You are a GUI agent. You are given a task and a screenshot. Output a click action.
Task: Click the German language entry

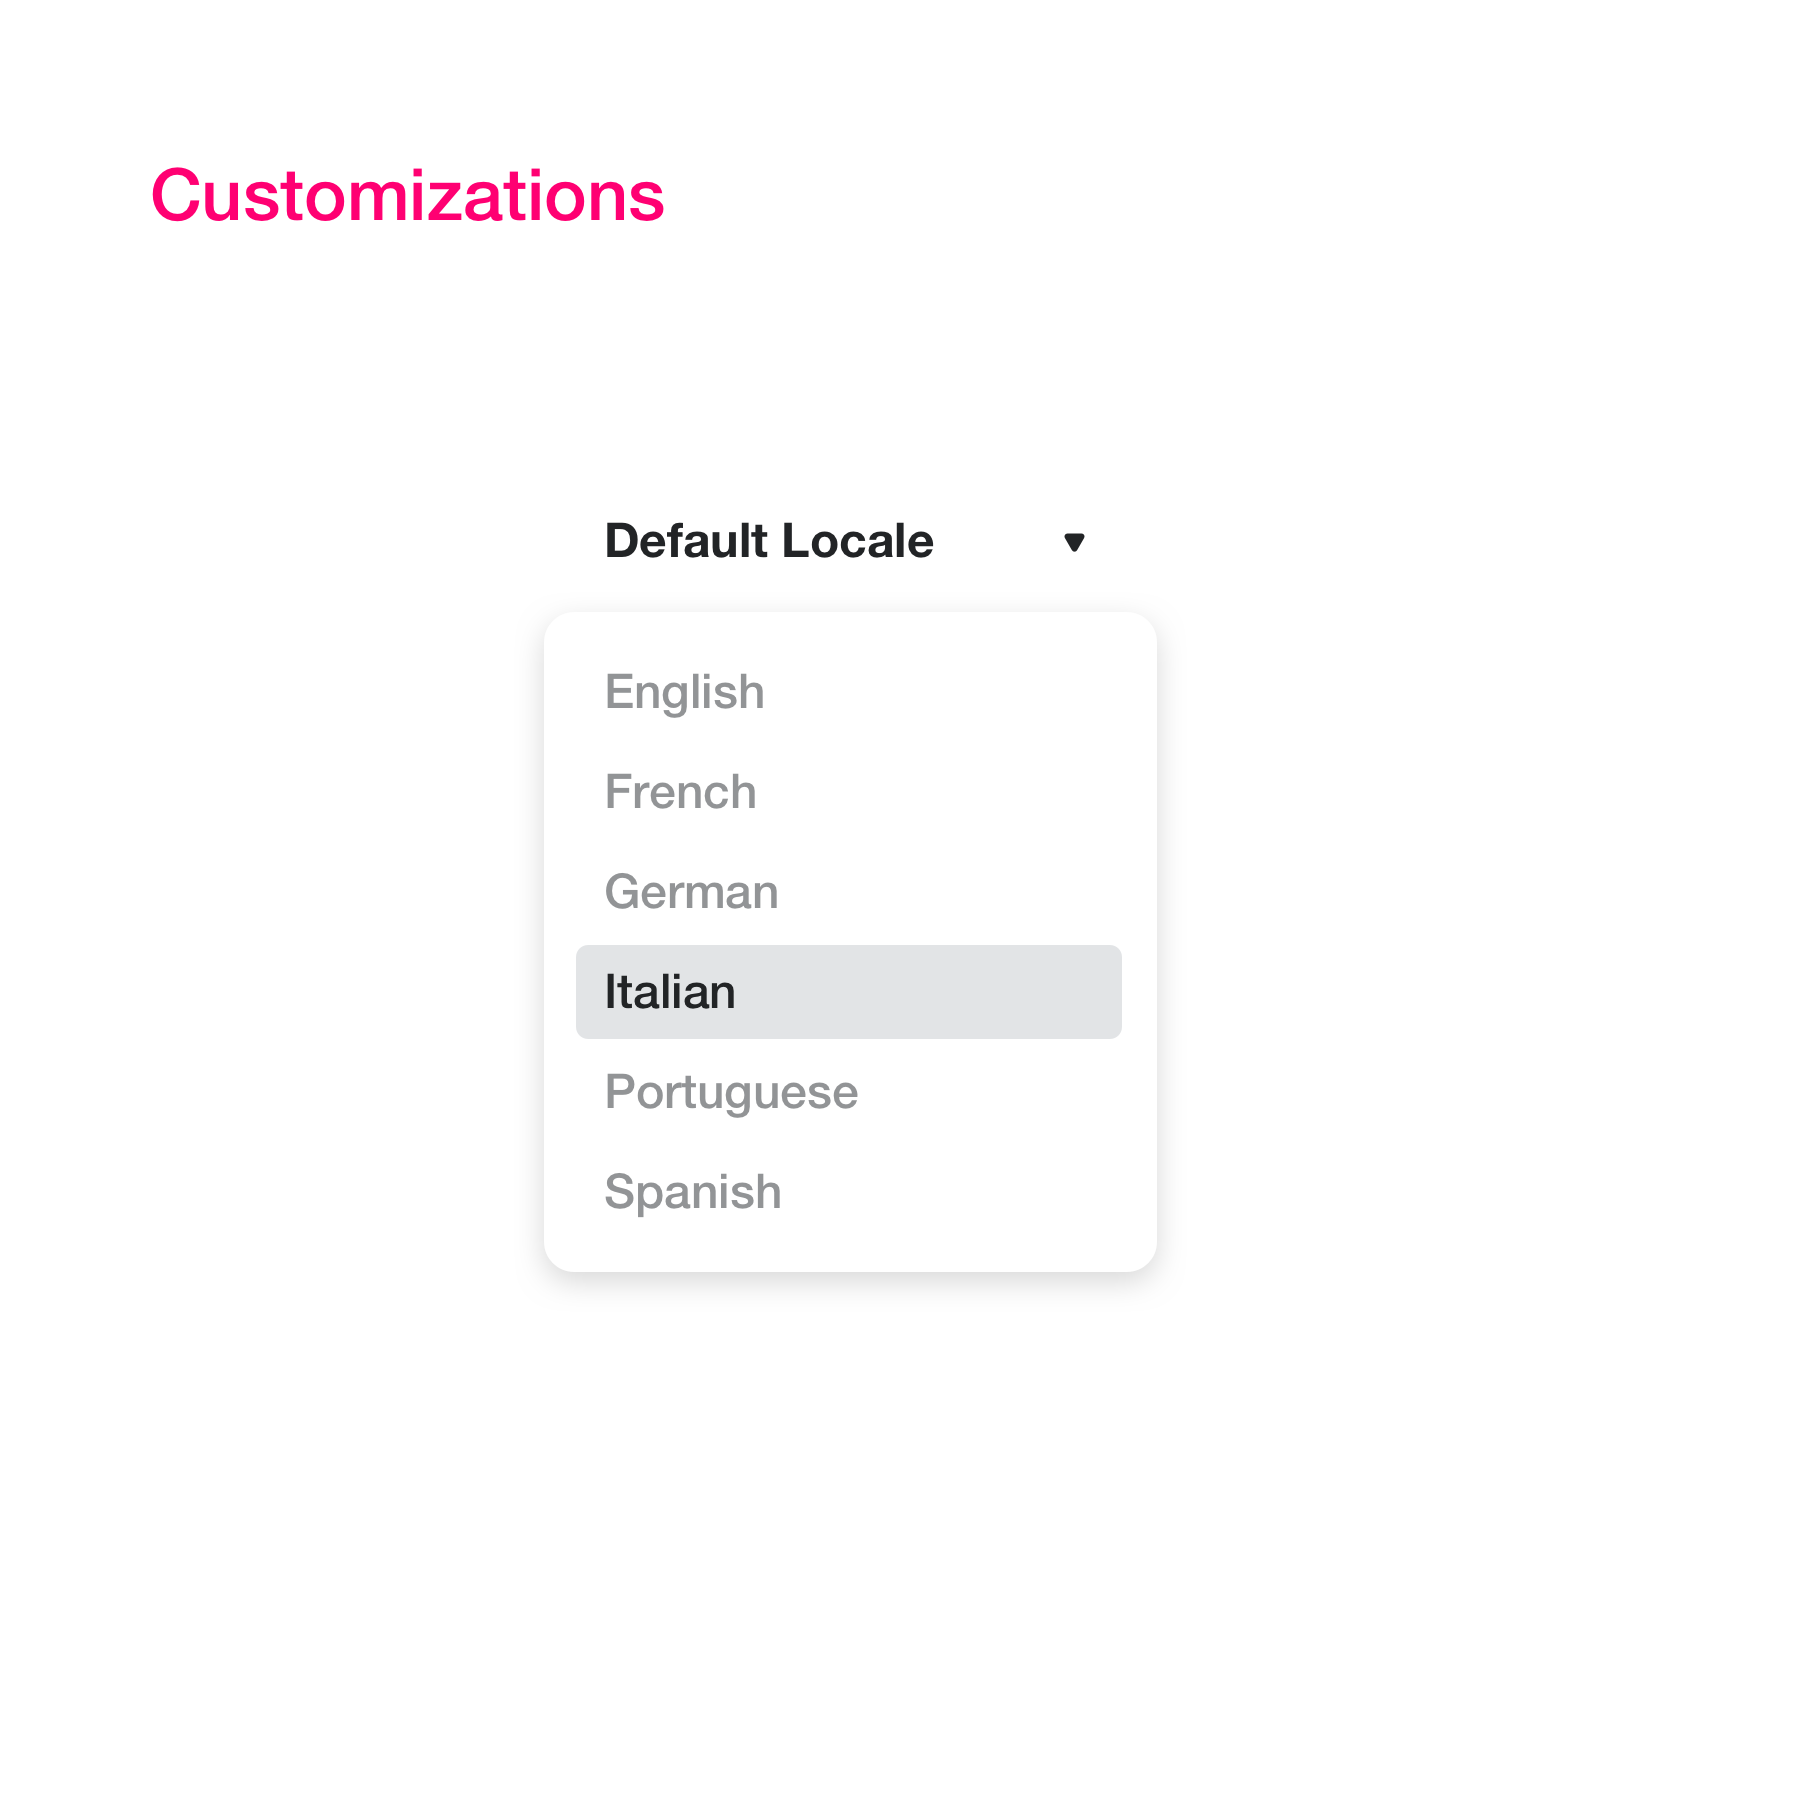(848, 892)
